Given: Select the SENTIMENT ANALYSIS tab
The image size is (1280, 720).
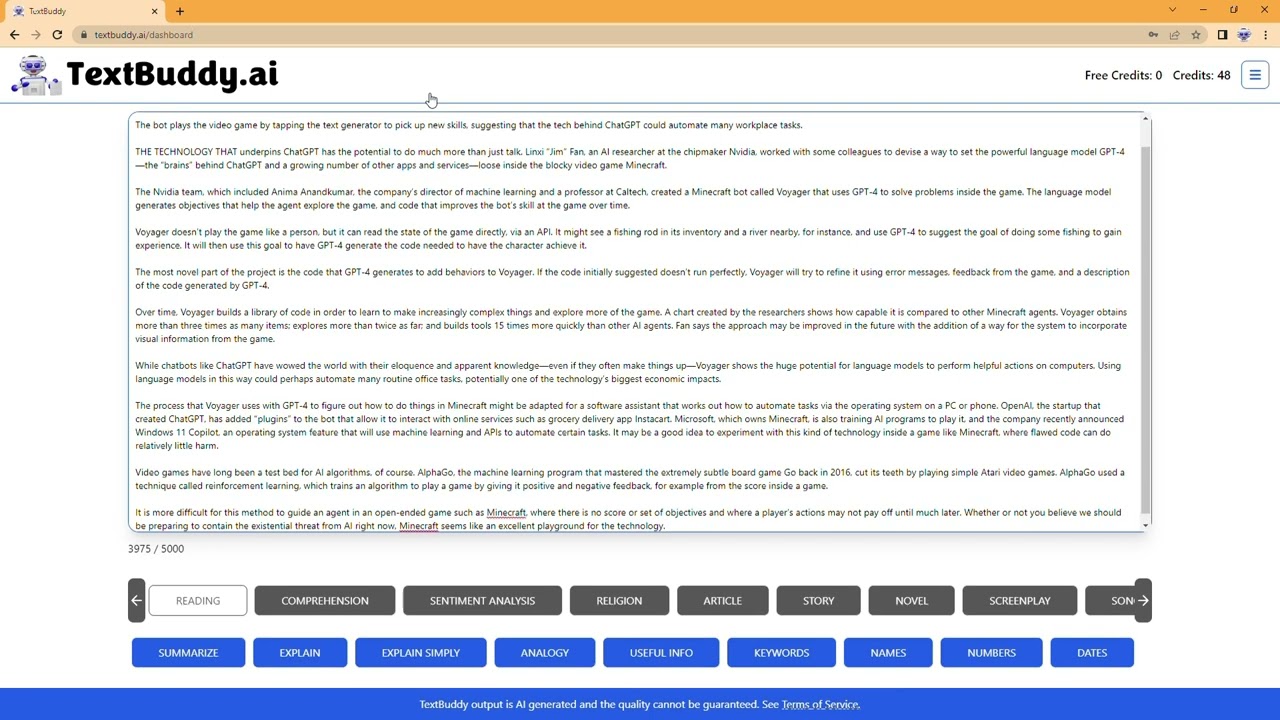Looking at the screenshot, I should coord(482,600).
